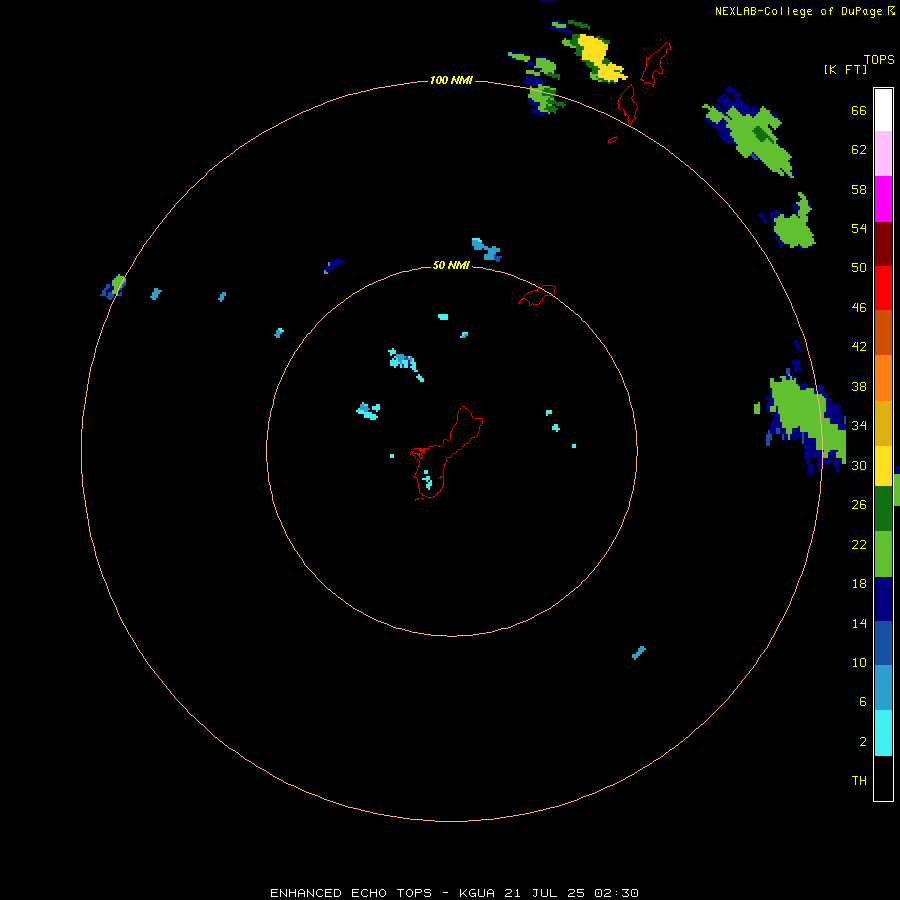This screenshot has height=900, width=900.
Task: Click the magenta legend swatch
Action: (883, 199)
